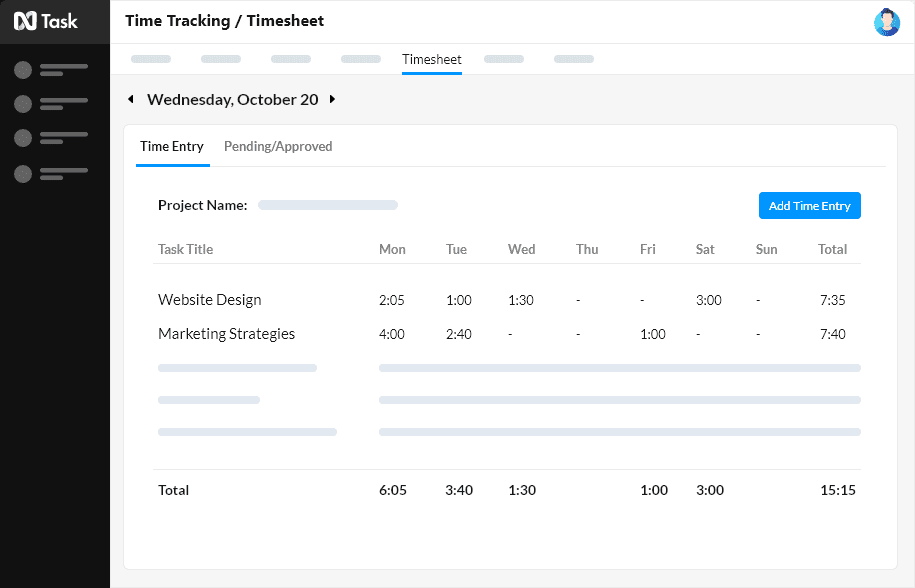Switch to the Timesheet tab

(431, 59)
